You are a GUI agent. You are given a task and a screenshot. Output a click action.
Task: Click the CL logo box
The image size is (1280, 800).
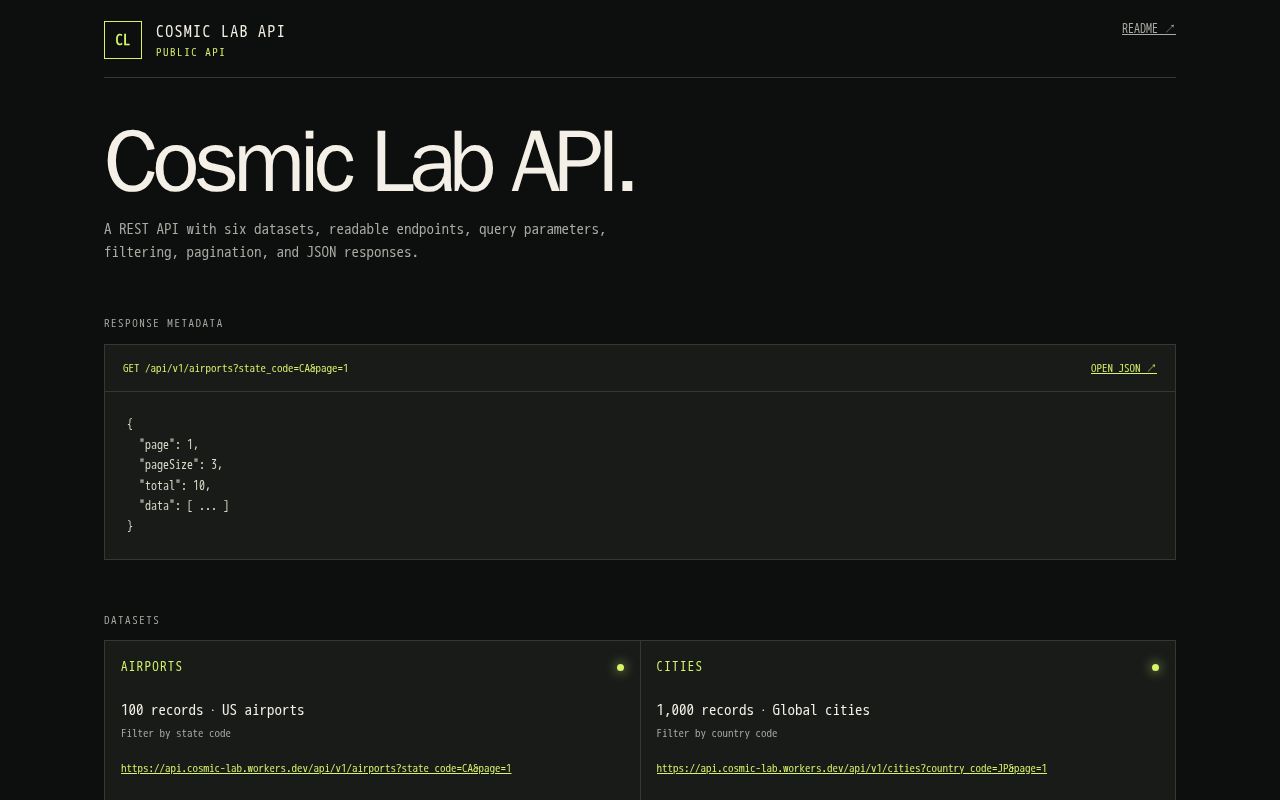[x=123, y=40]
